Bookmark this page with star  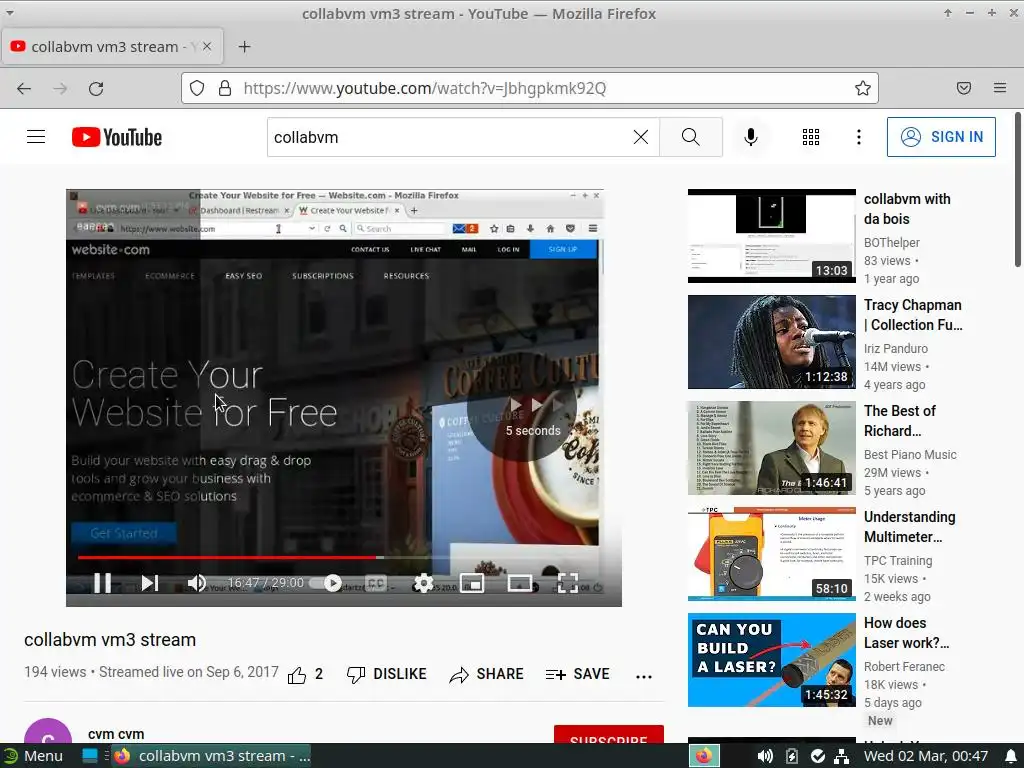[x=863, y=88]
